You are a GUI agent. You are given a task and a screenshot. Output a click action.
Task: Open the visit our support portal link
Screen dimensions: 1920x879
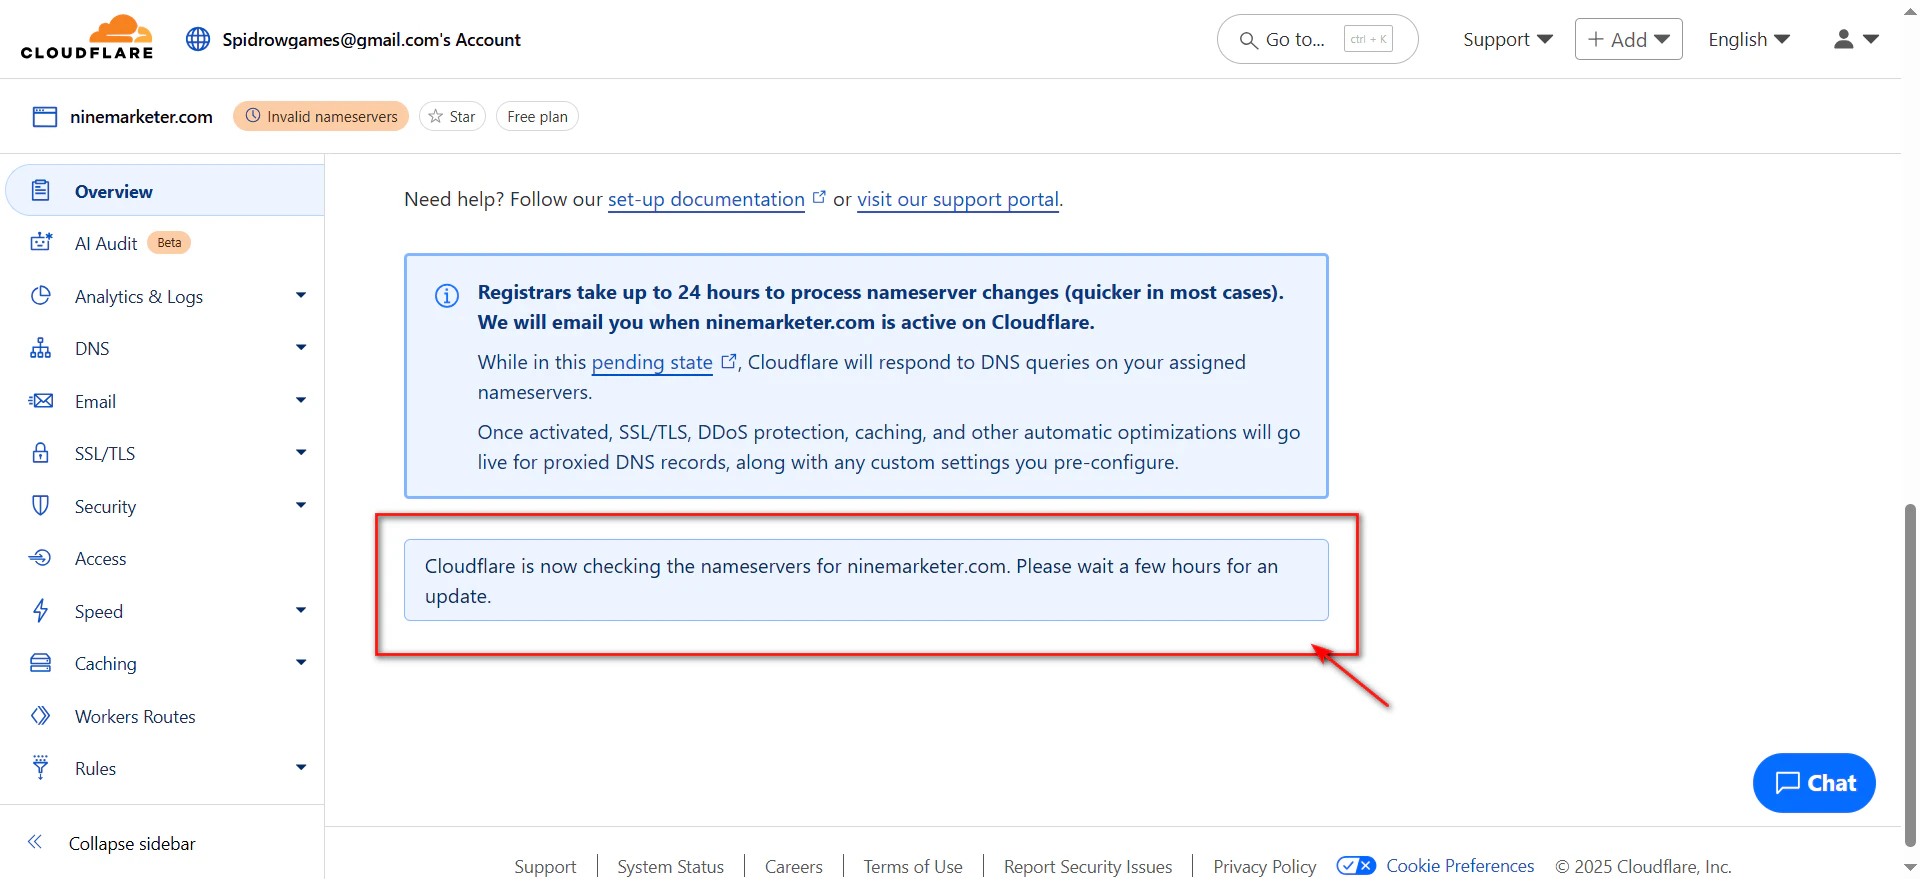click(958, 199)
